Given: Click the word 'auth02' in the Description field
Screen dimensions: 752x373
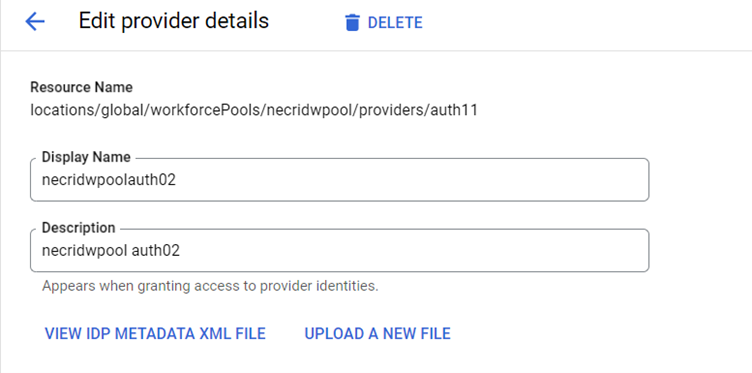Looking at the screenshot, I should click(x=155, y=250).
